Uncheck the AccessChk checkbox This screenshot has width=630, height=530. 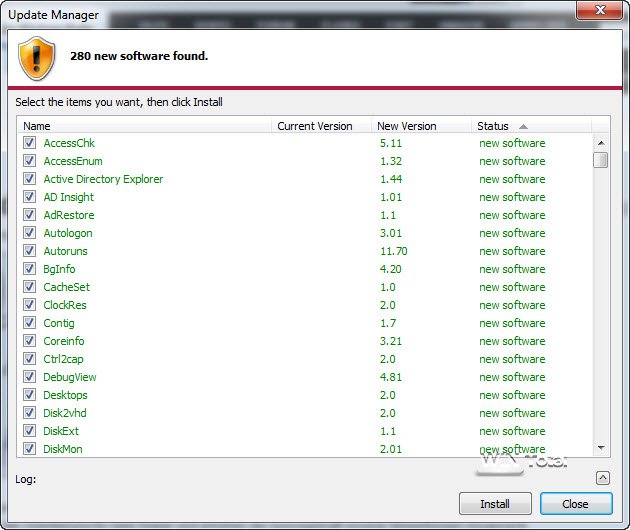[29, 143]
